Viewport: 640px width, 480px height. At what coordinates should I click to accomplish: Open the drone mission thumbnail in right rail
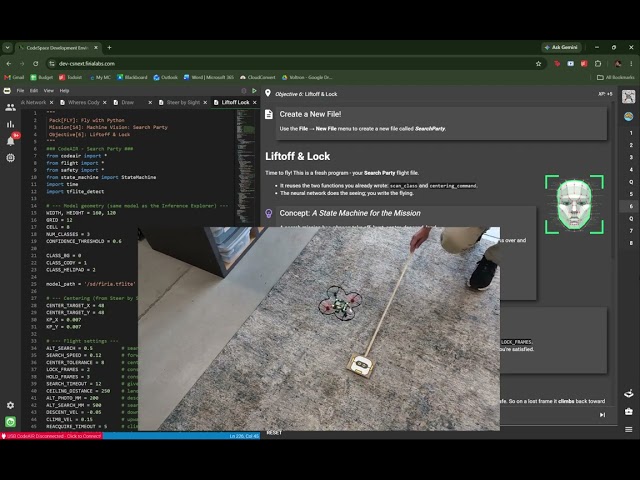pos(629,97)
